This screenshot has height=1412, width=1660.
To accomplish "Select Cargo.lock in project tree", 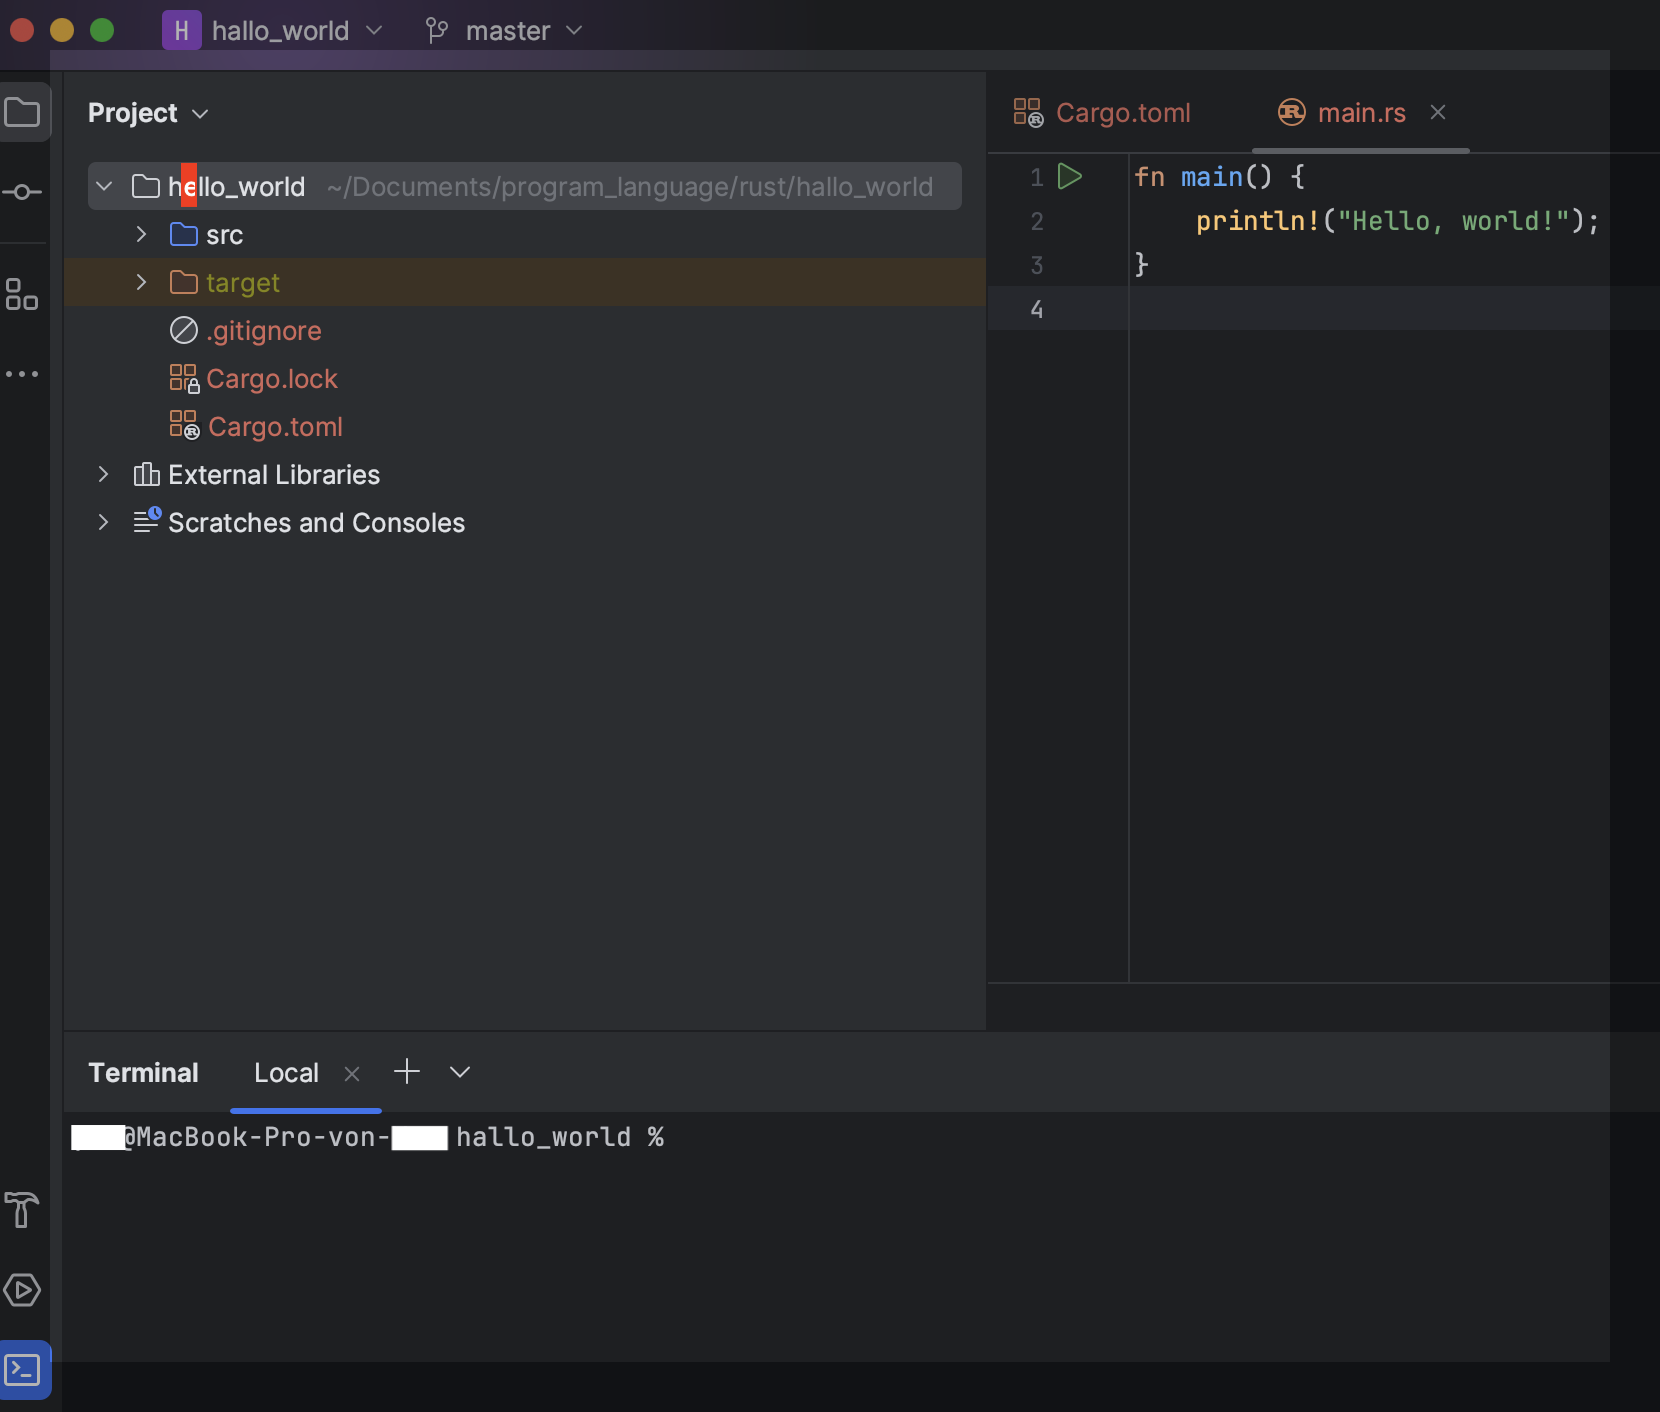I will tap(272, 379).
